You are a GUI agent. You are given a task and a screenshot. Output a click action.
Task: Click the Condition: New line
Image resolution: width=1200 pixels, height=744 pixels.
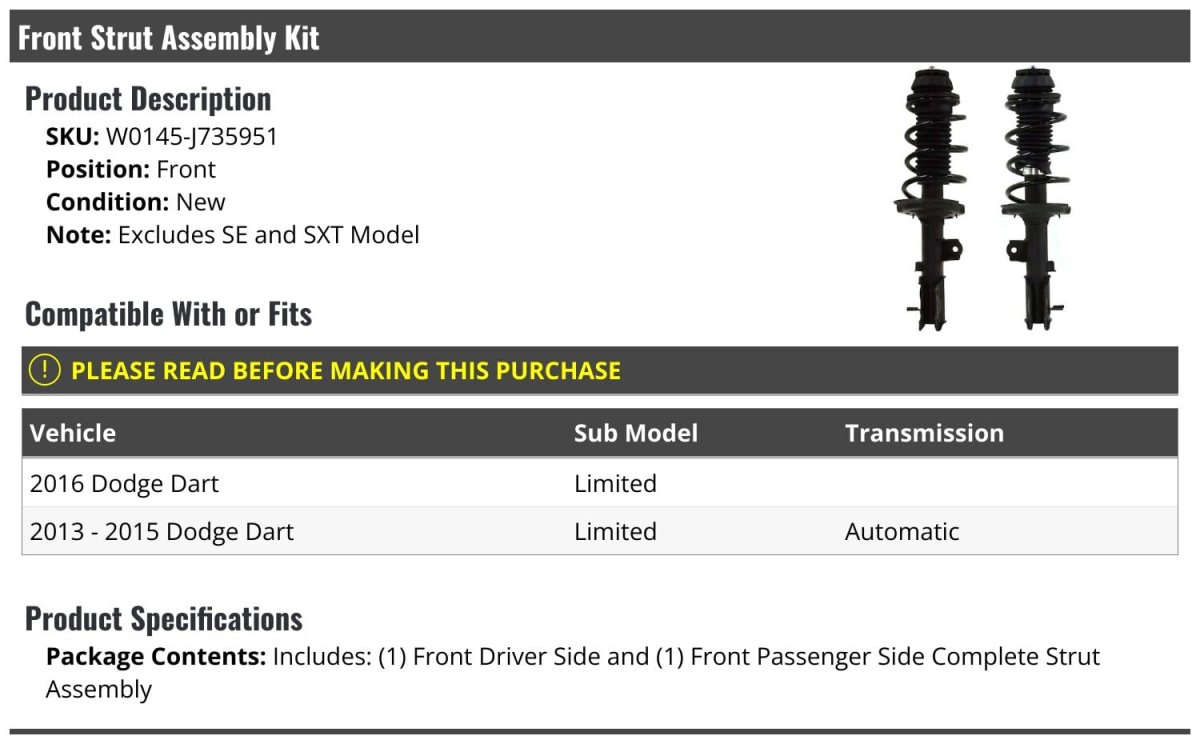coord(136,202)
